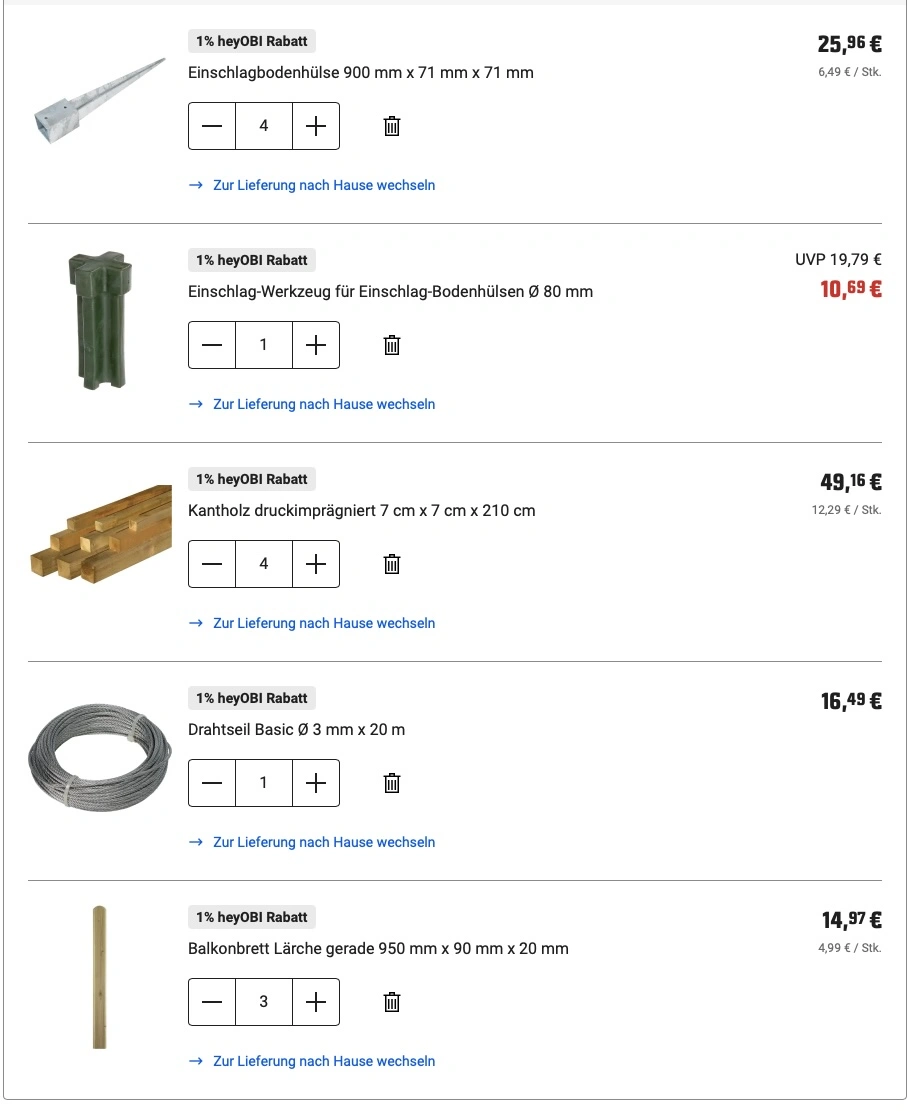Open Drahtseil Basic Ø 3 mm product title
This screenshot has height=1111, width=908.
pyautogui.click(x=296, y=729)
